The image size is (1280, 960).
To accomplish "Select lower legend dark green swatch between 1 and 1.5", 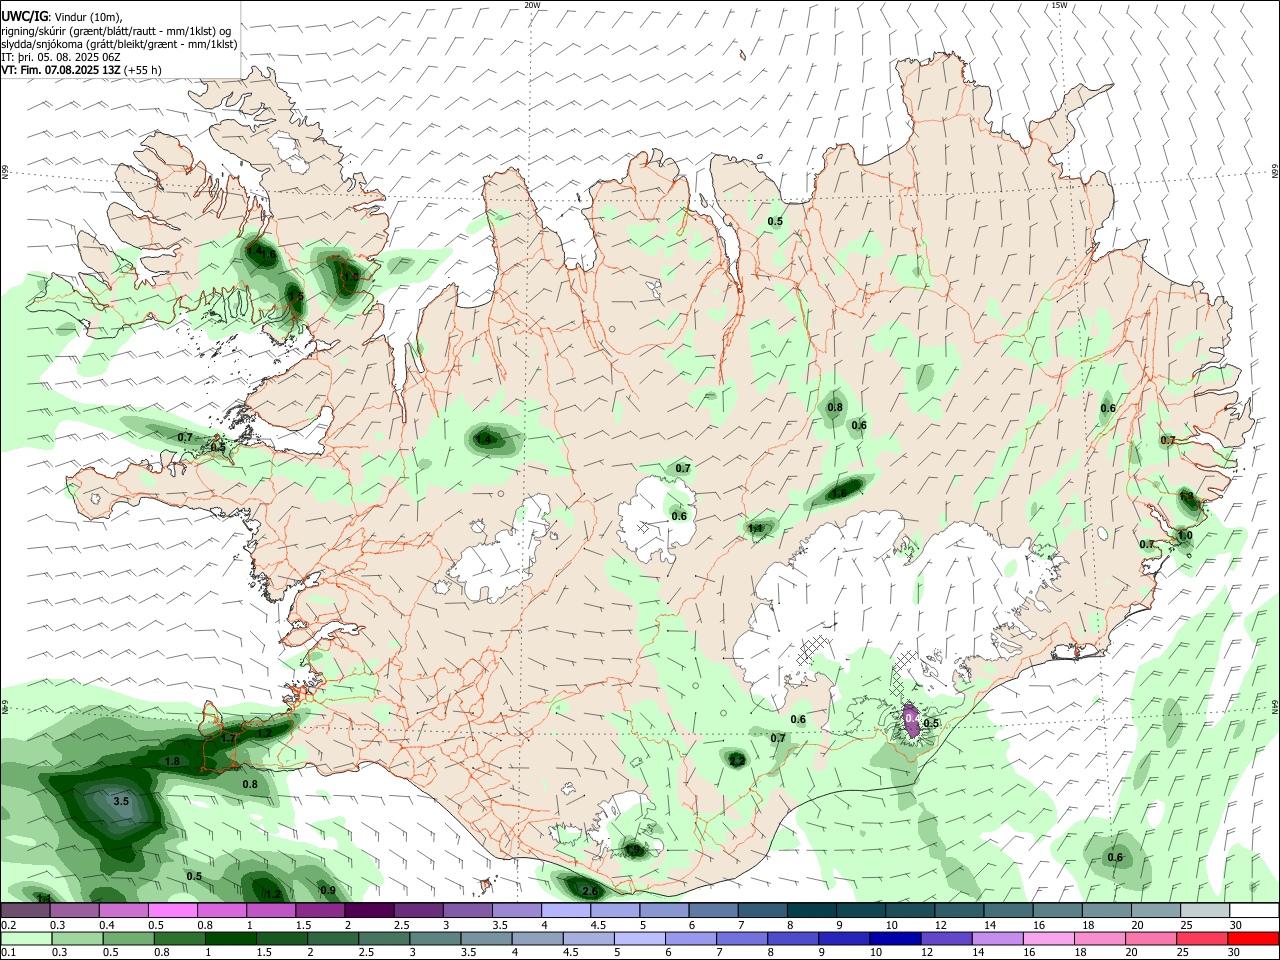I will click(x=230, y=938).
